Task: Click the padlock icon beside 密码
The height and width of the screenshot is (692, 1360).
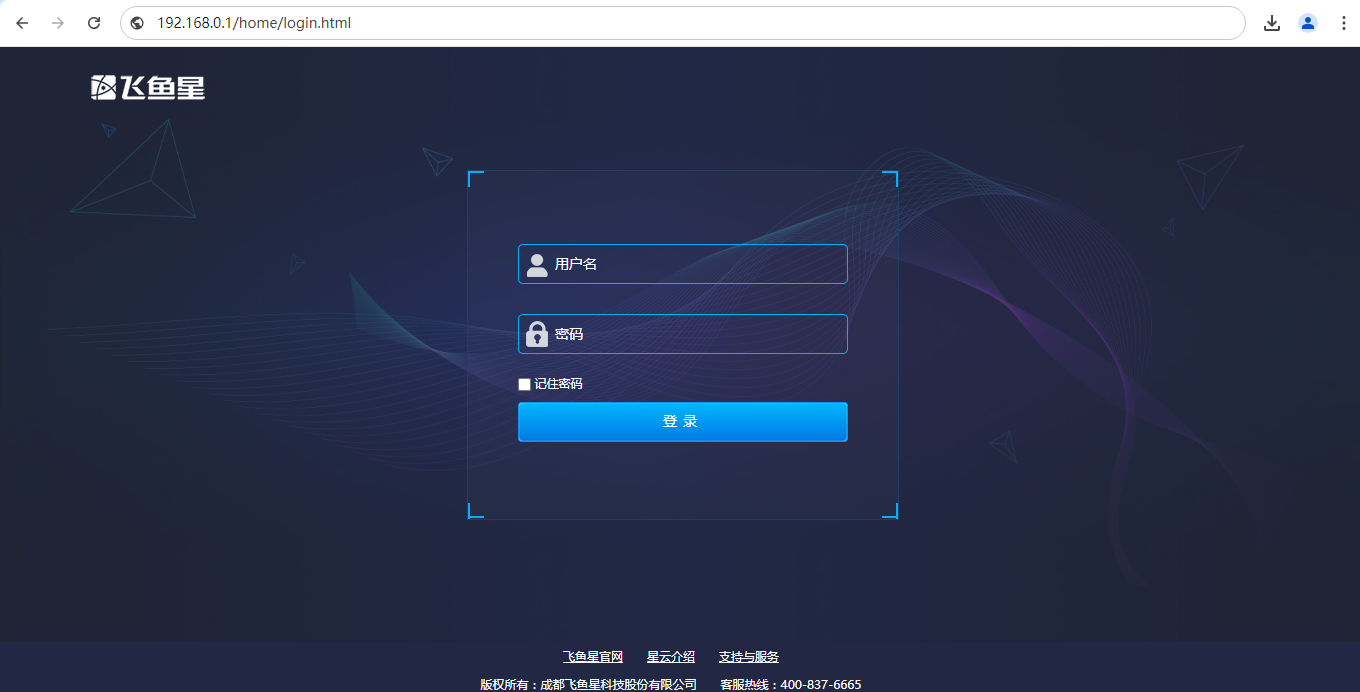Action: (537, 334)
